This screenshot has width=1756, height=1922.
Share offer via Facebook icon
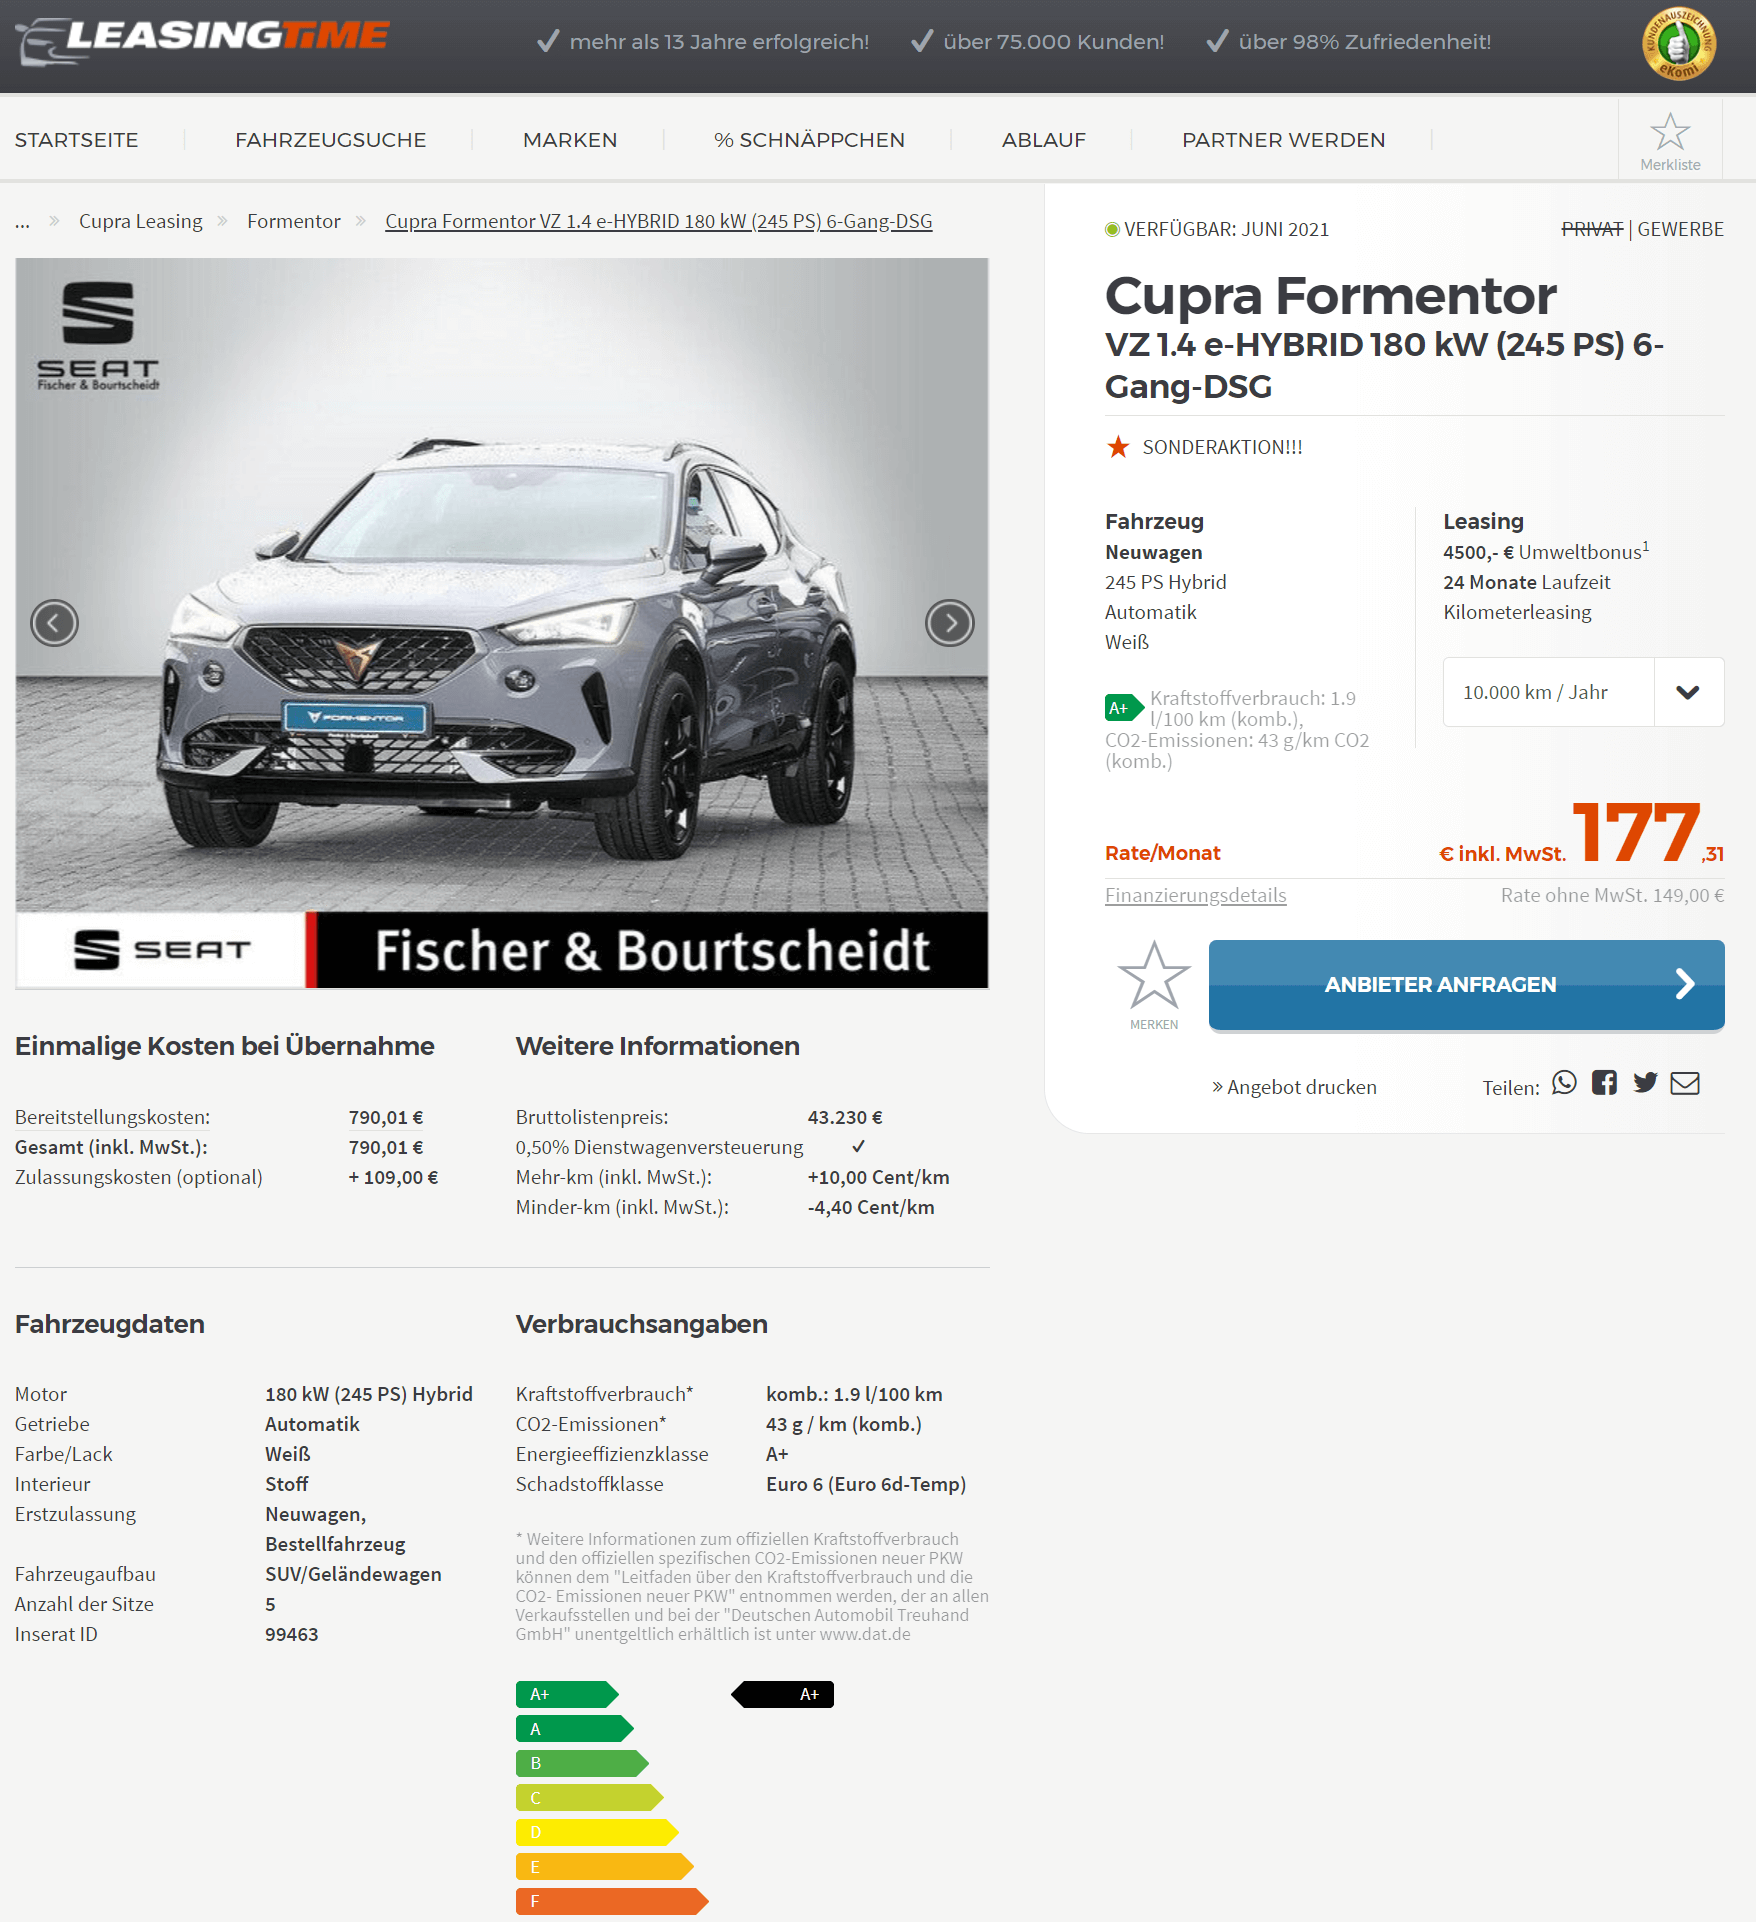tap(1604, 1083)
